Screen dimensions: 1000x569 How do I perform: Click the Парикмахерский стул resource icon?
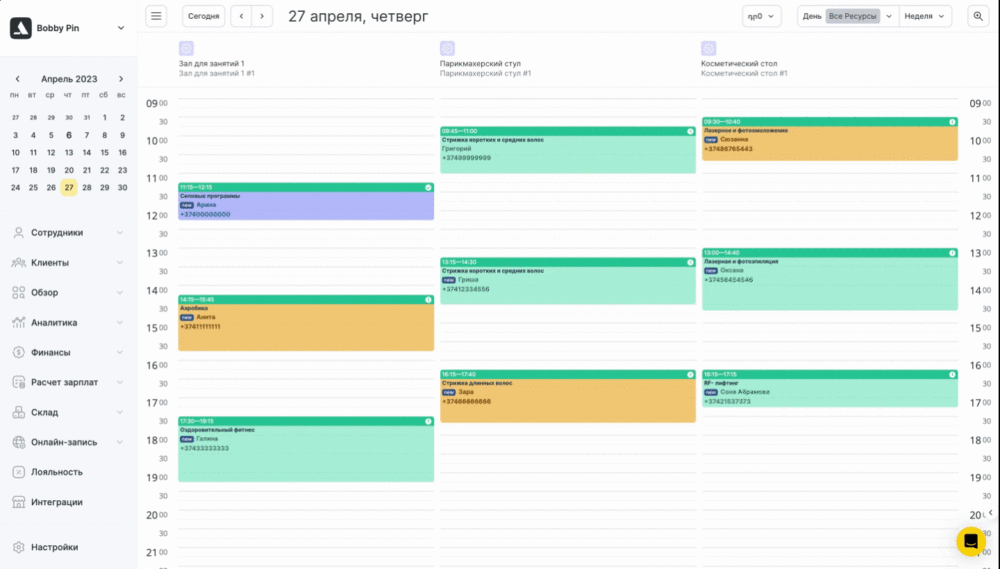447,48
